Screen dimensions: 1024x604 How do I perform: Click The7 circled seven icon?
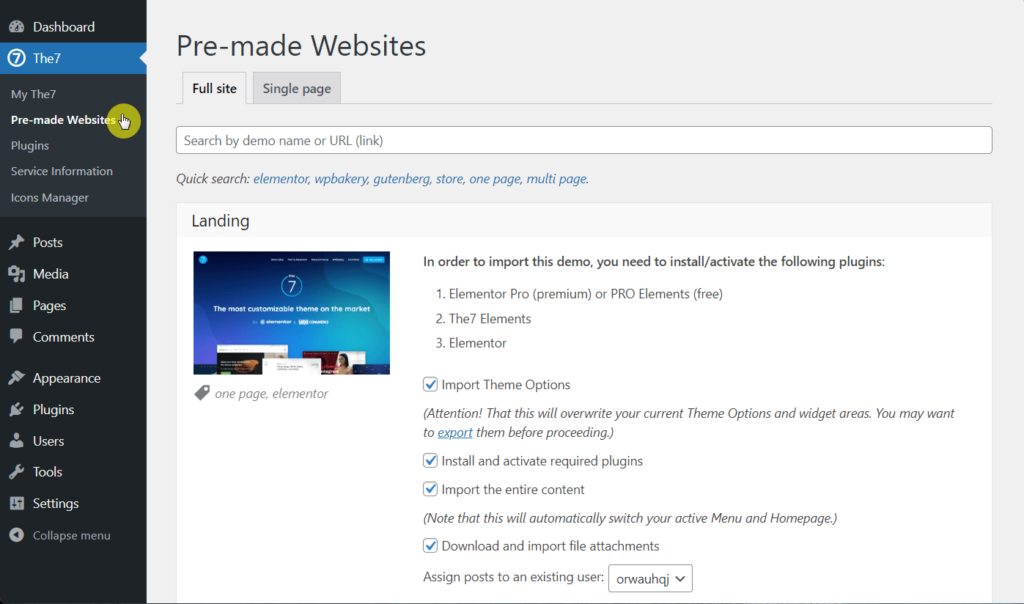point(16,58)
